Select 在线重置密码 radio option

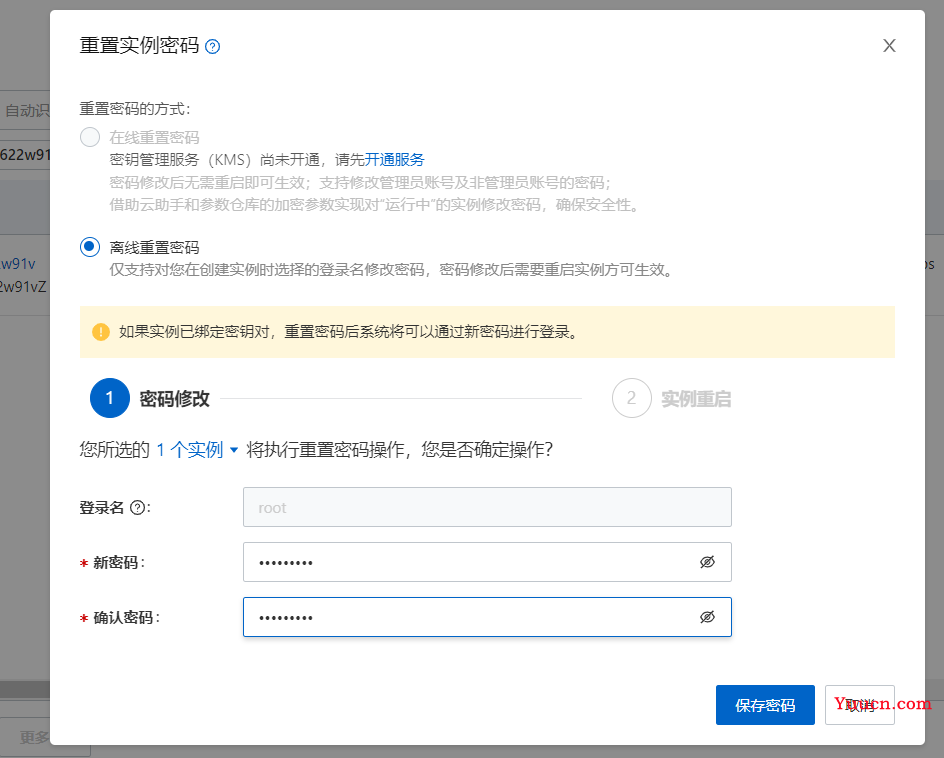pos(90,137)
